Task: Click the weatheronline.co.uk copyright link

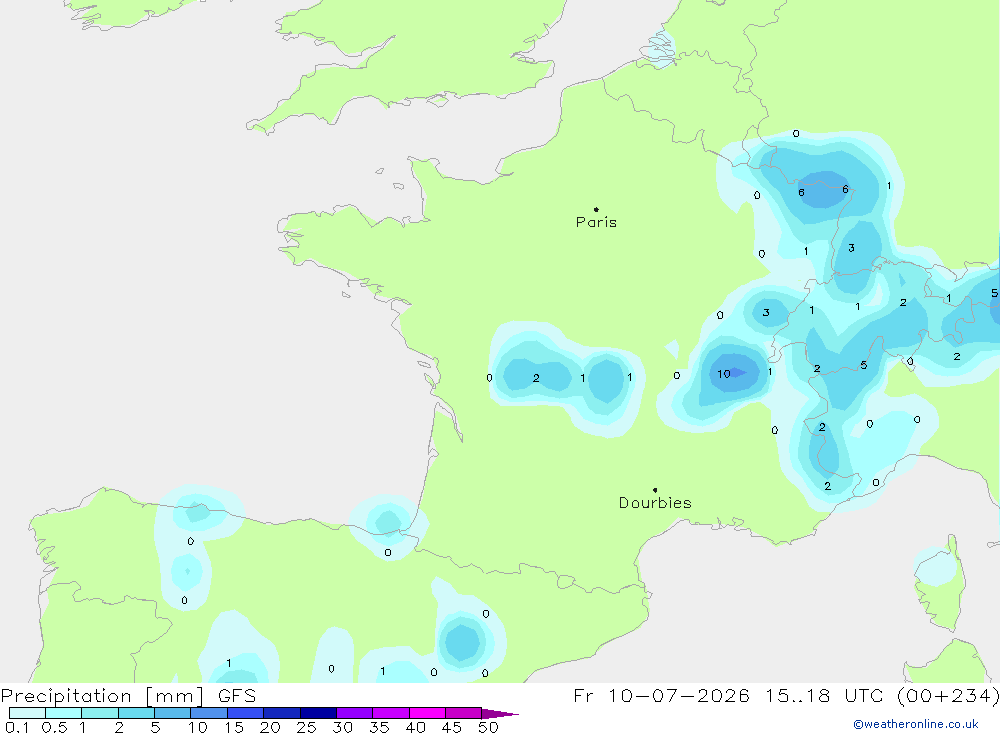Action: 916,724
